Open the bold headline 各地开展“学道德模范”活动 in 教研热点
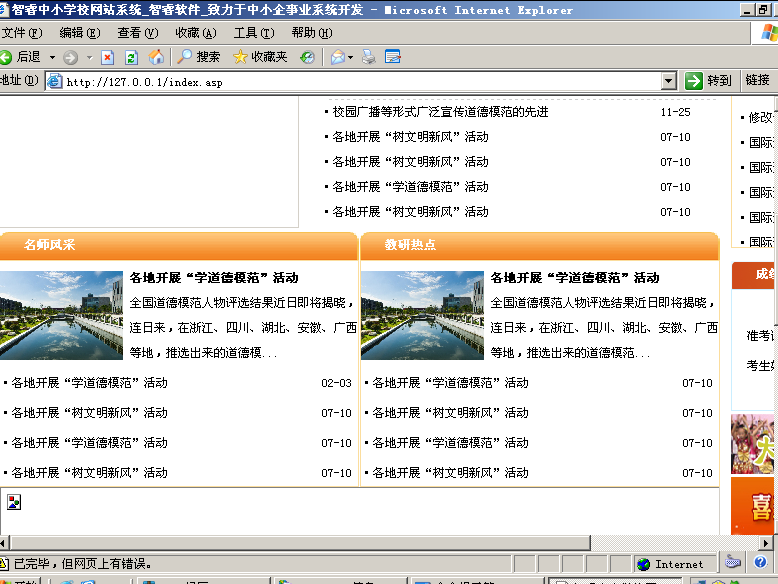Image resolution: width=778 pixels, height=584 pixels. 575,278
